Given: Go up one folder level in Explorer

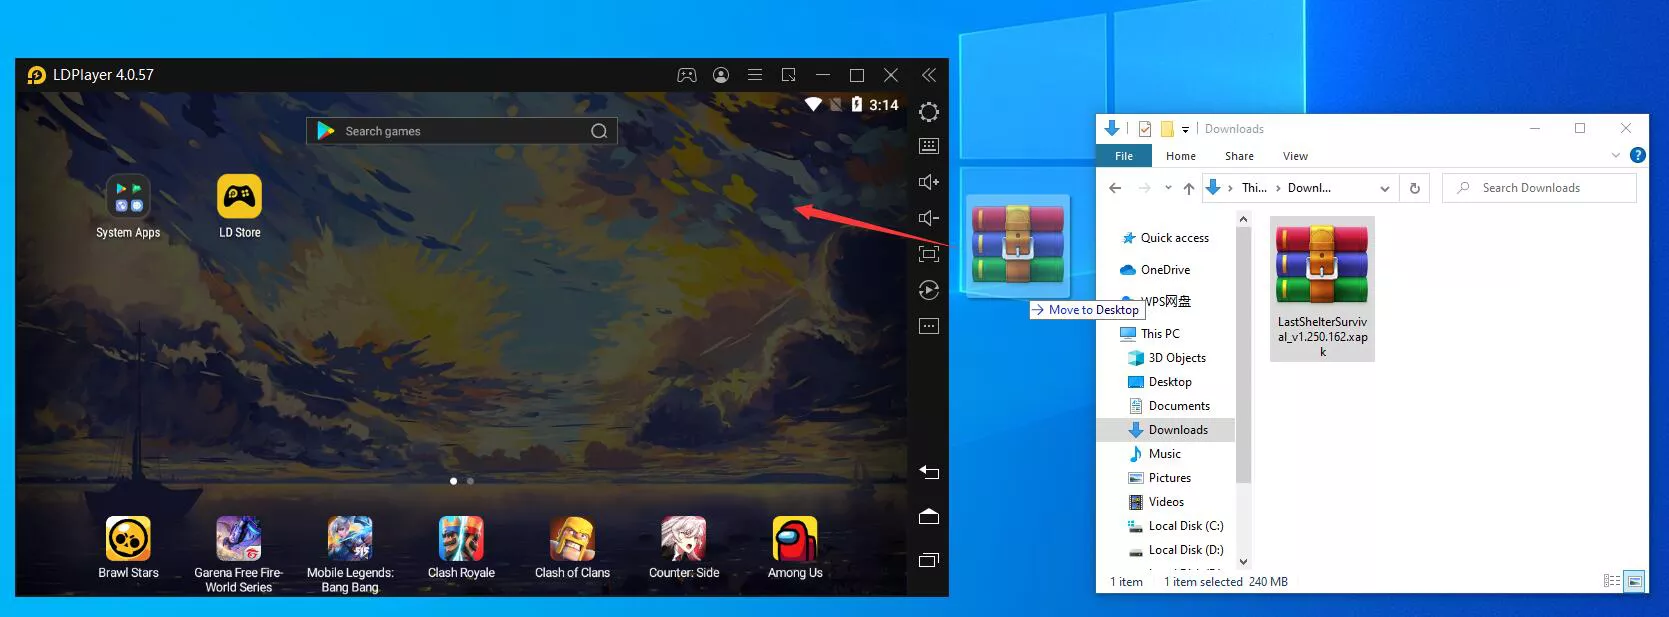Looking at the screenshot, I should point(1188,188).
